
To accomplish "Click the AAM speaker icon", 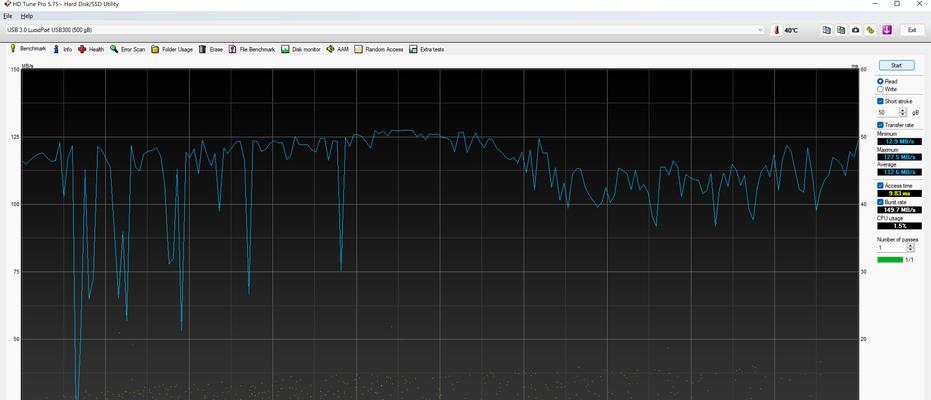I will pos(330,49).
